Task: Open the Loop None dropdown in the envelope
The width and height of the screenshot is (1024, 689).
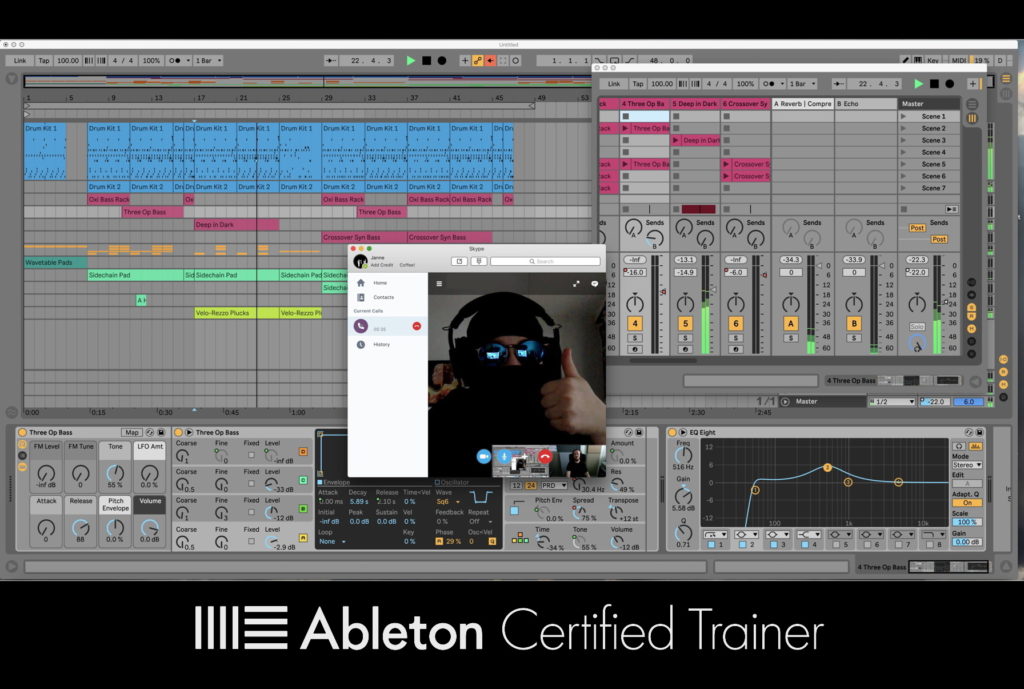Action: [x=332, y=541]
